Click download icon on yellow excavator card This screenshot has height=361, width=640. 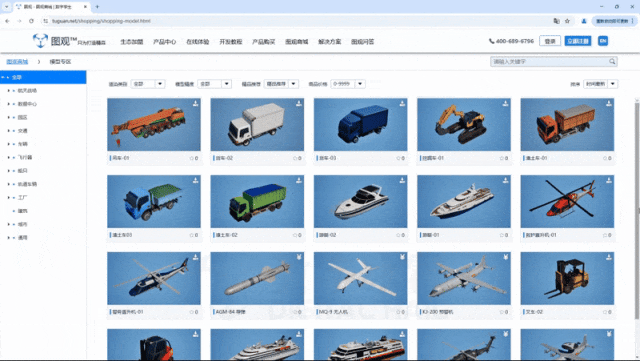[505, 103]
